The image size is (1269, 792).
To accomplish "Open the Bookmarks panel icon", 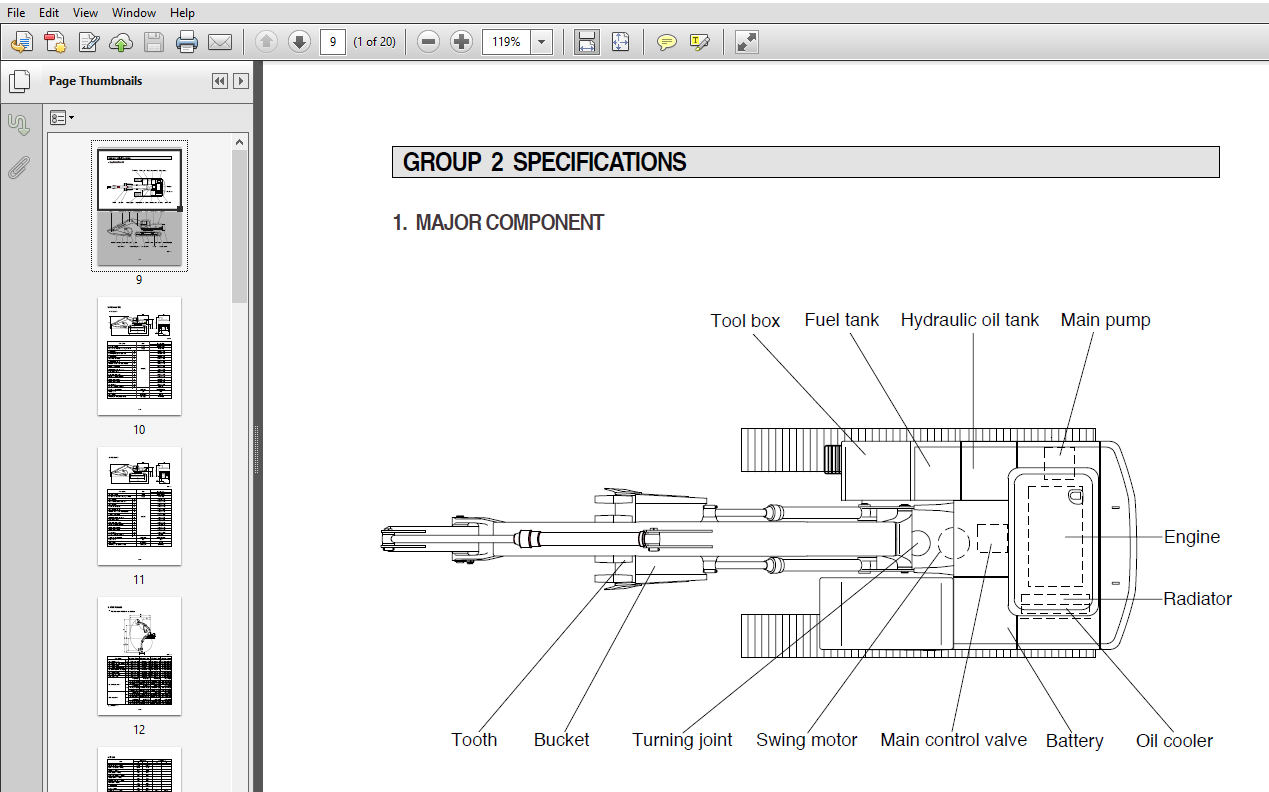I will (19, 125).
